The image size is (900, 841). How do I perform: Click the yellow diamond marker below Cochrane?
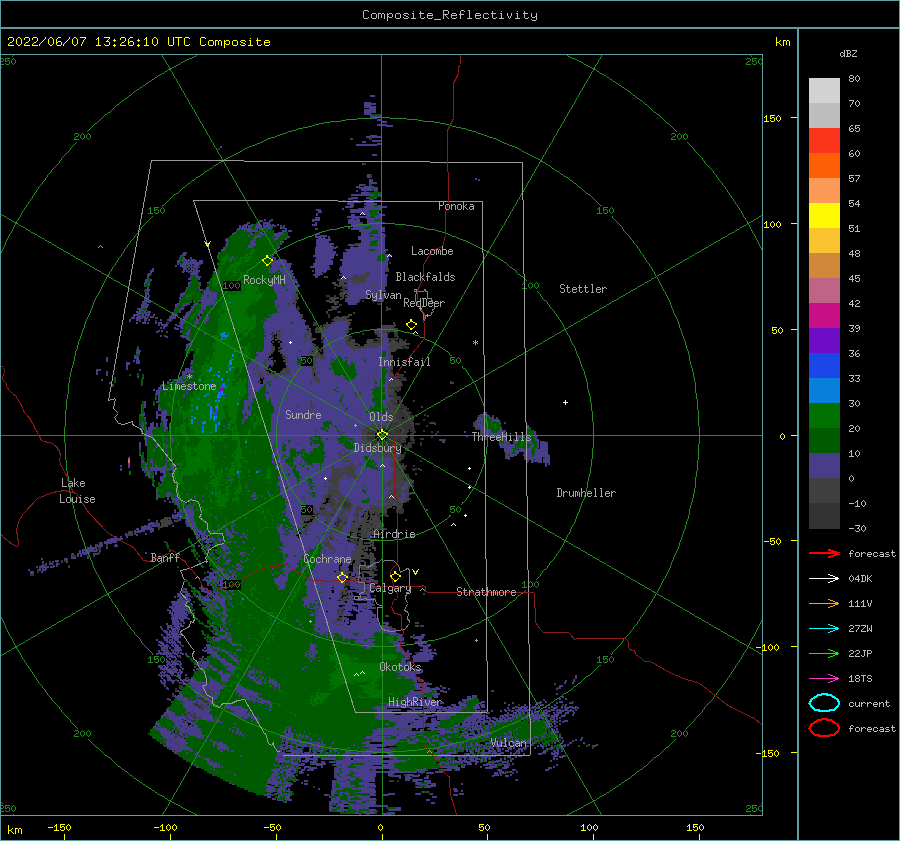342,577
